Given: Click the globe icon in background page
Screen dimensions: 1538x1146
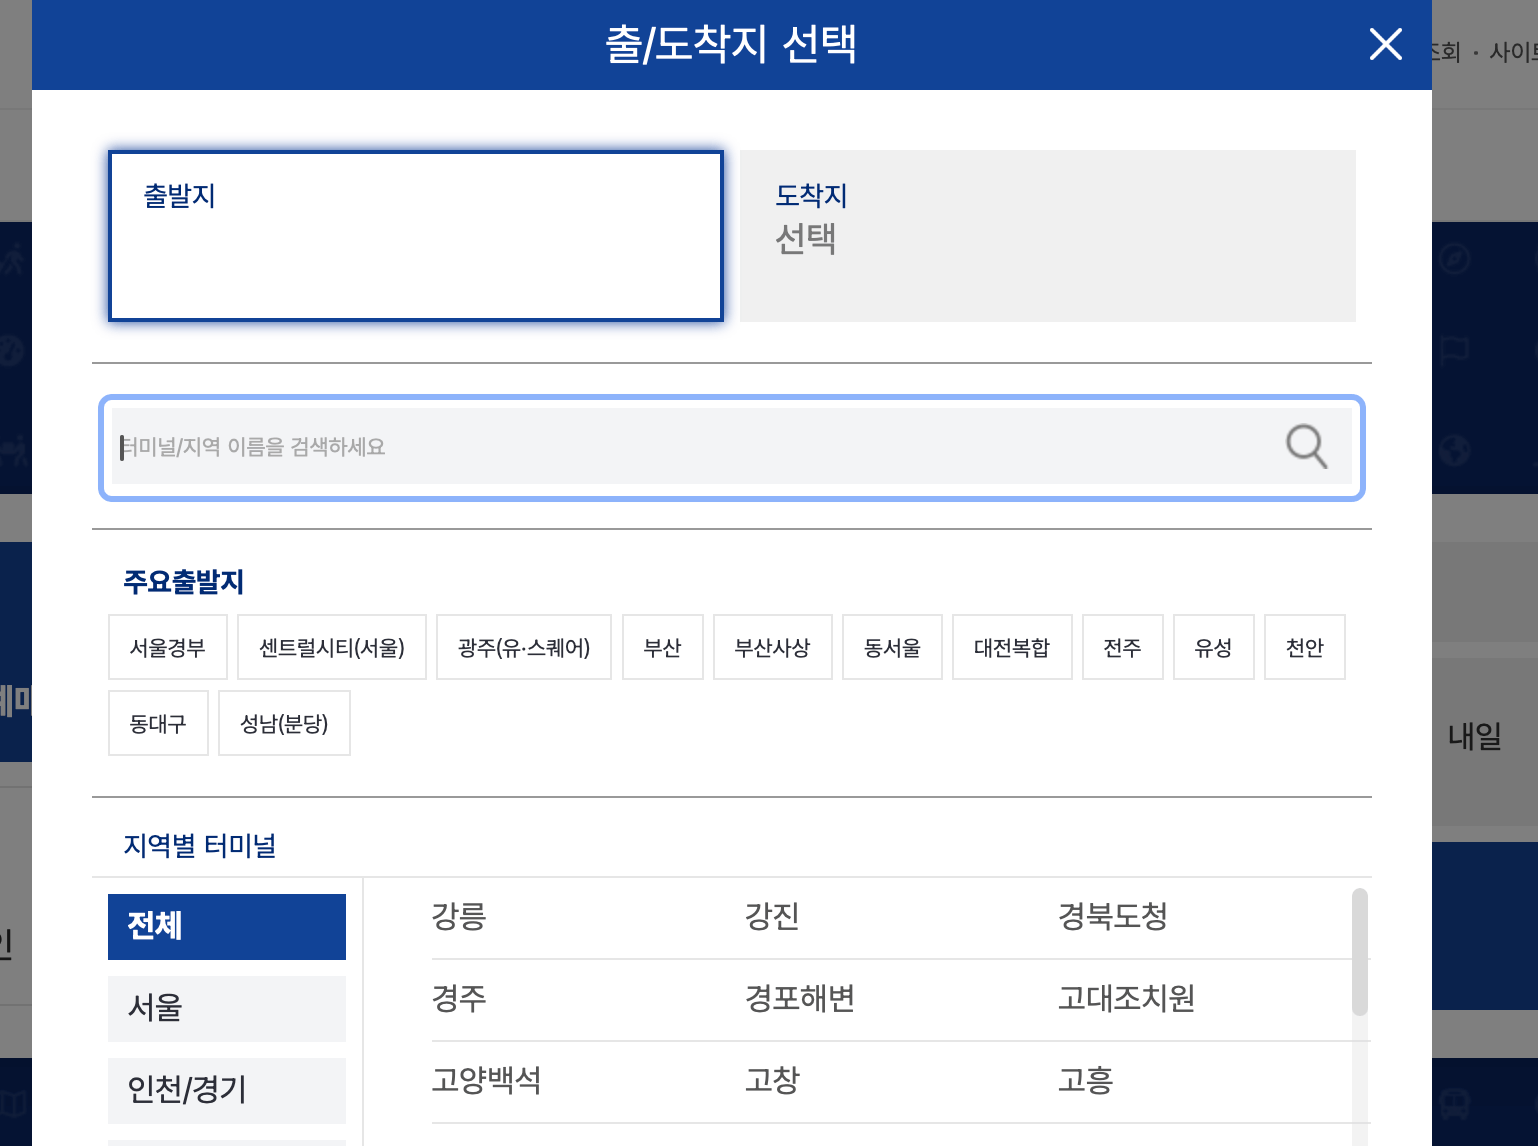Looking at the screenshot, I should pos(1455,450).
